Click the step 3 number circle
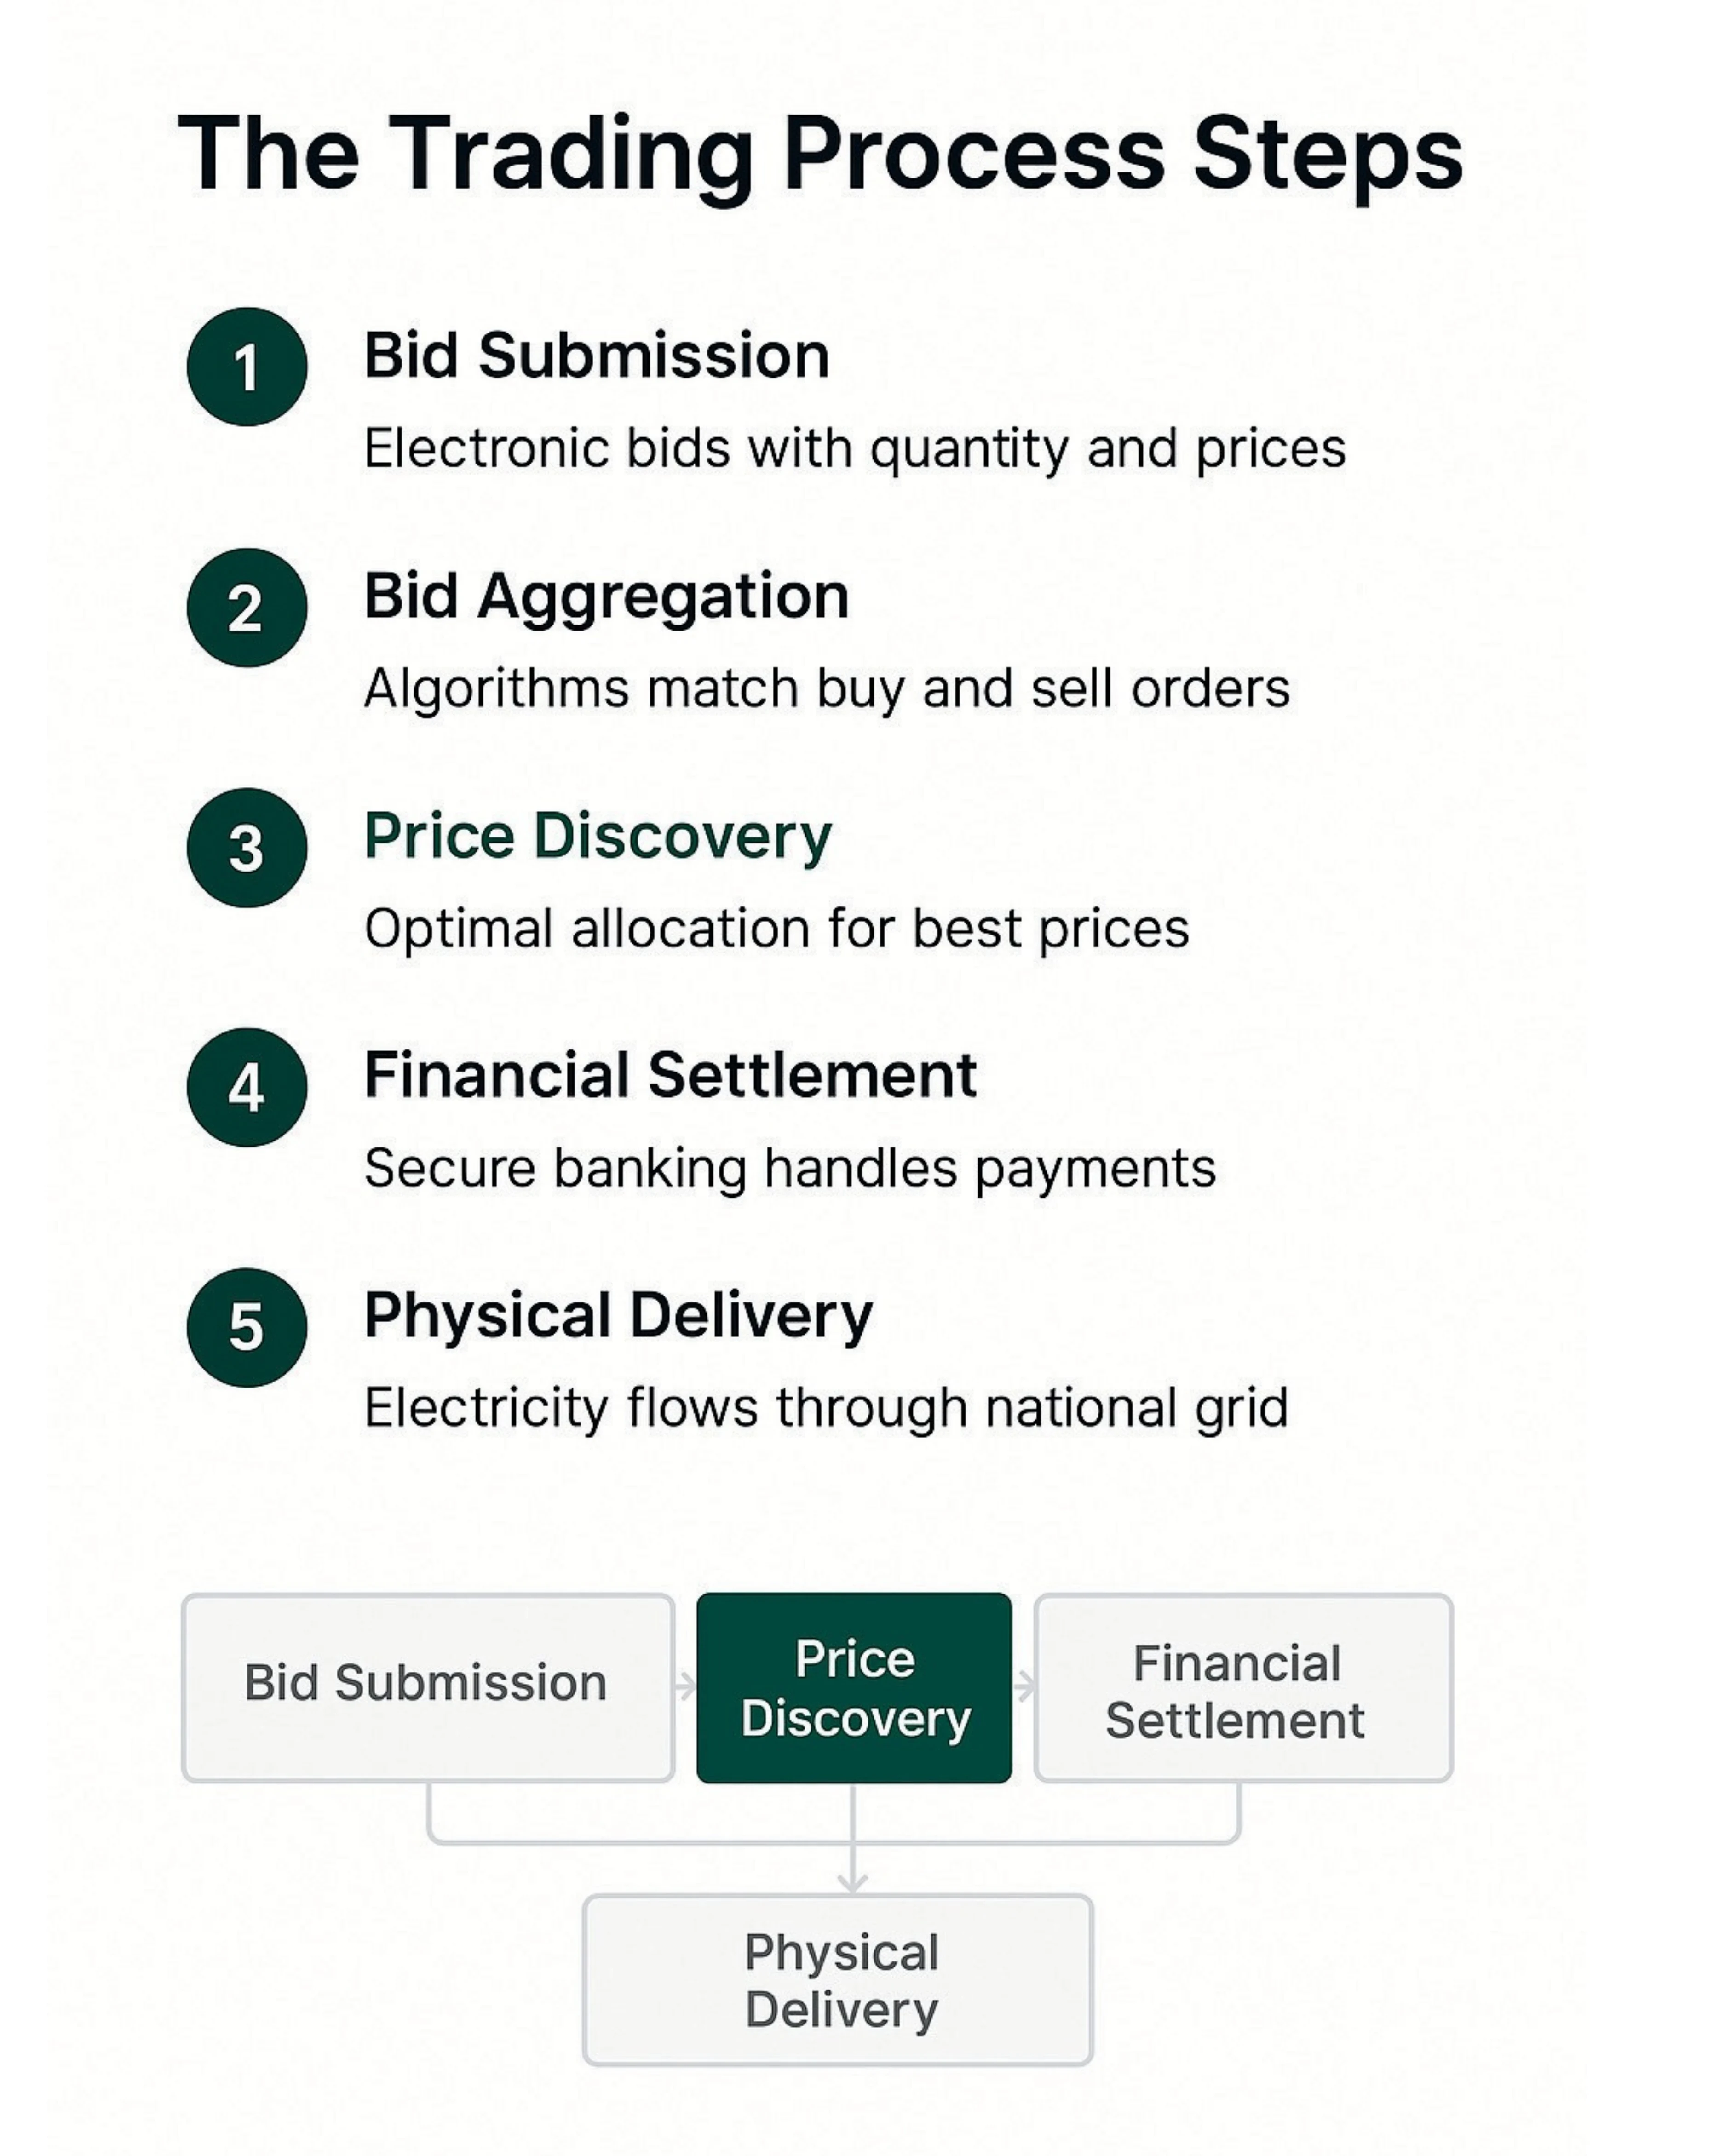This screenshot has width=1725, height=2156. [x=247, y=848]
